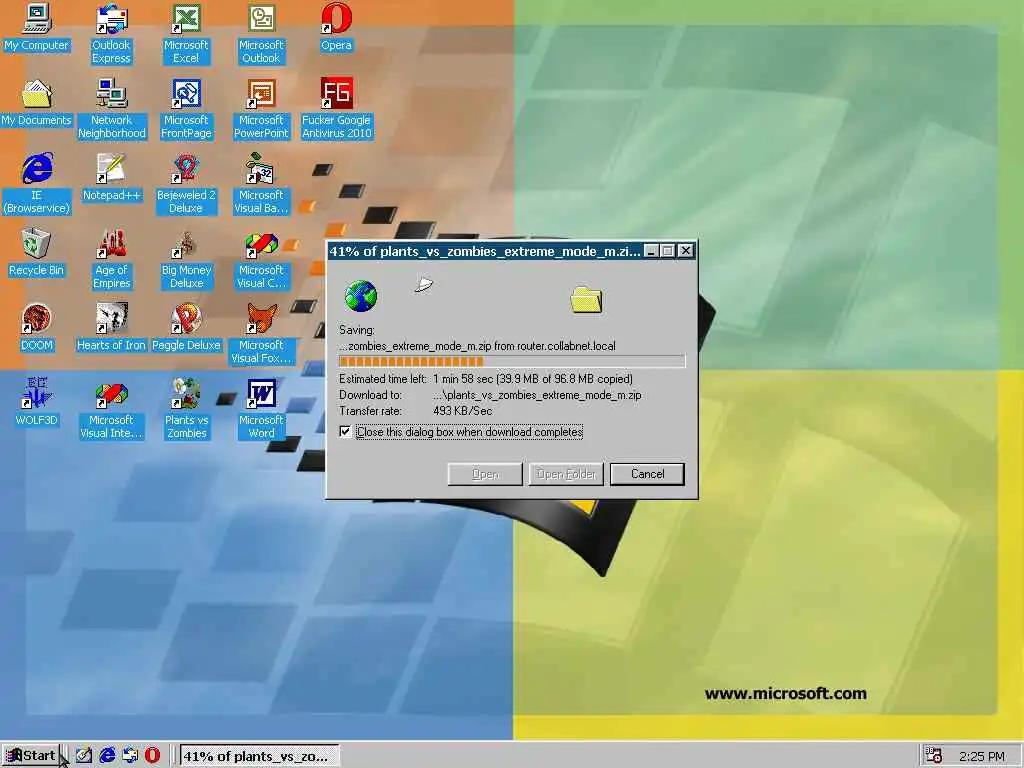
Task: Click the 'Download to:' file path text
Action: [x=537, y=395]
